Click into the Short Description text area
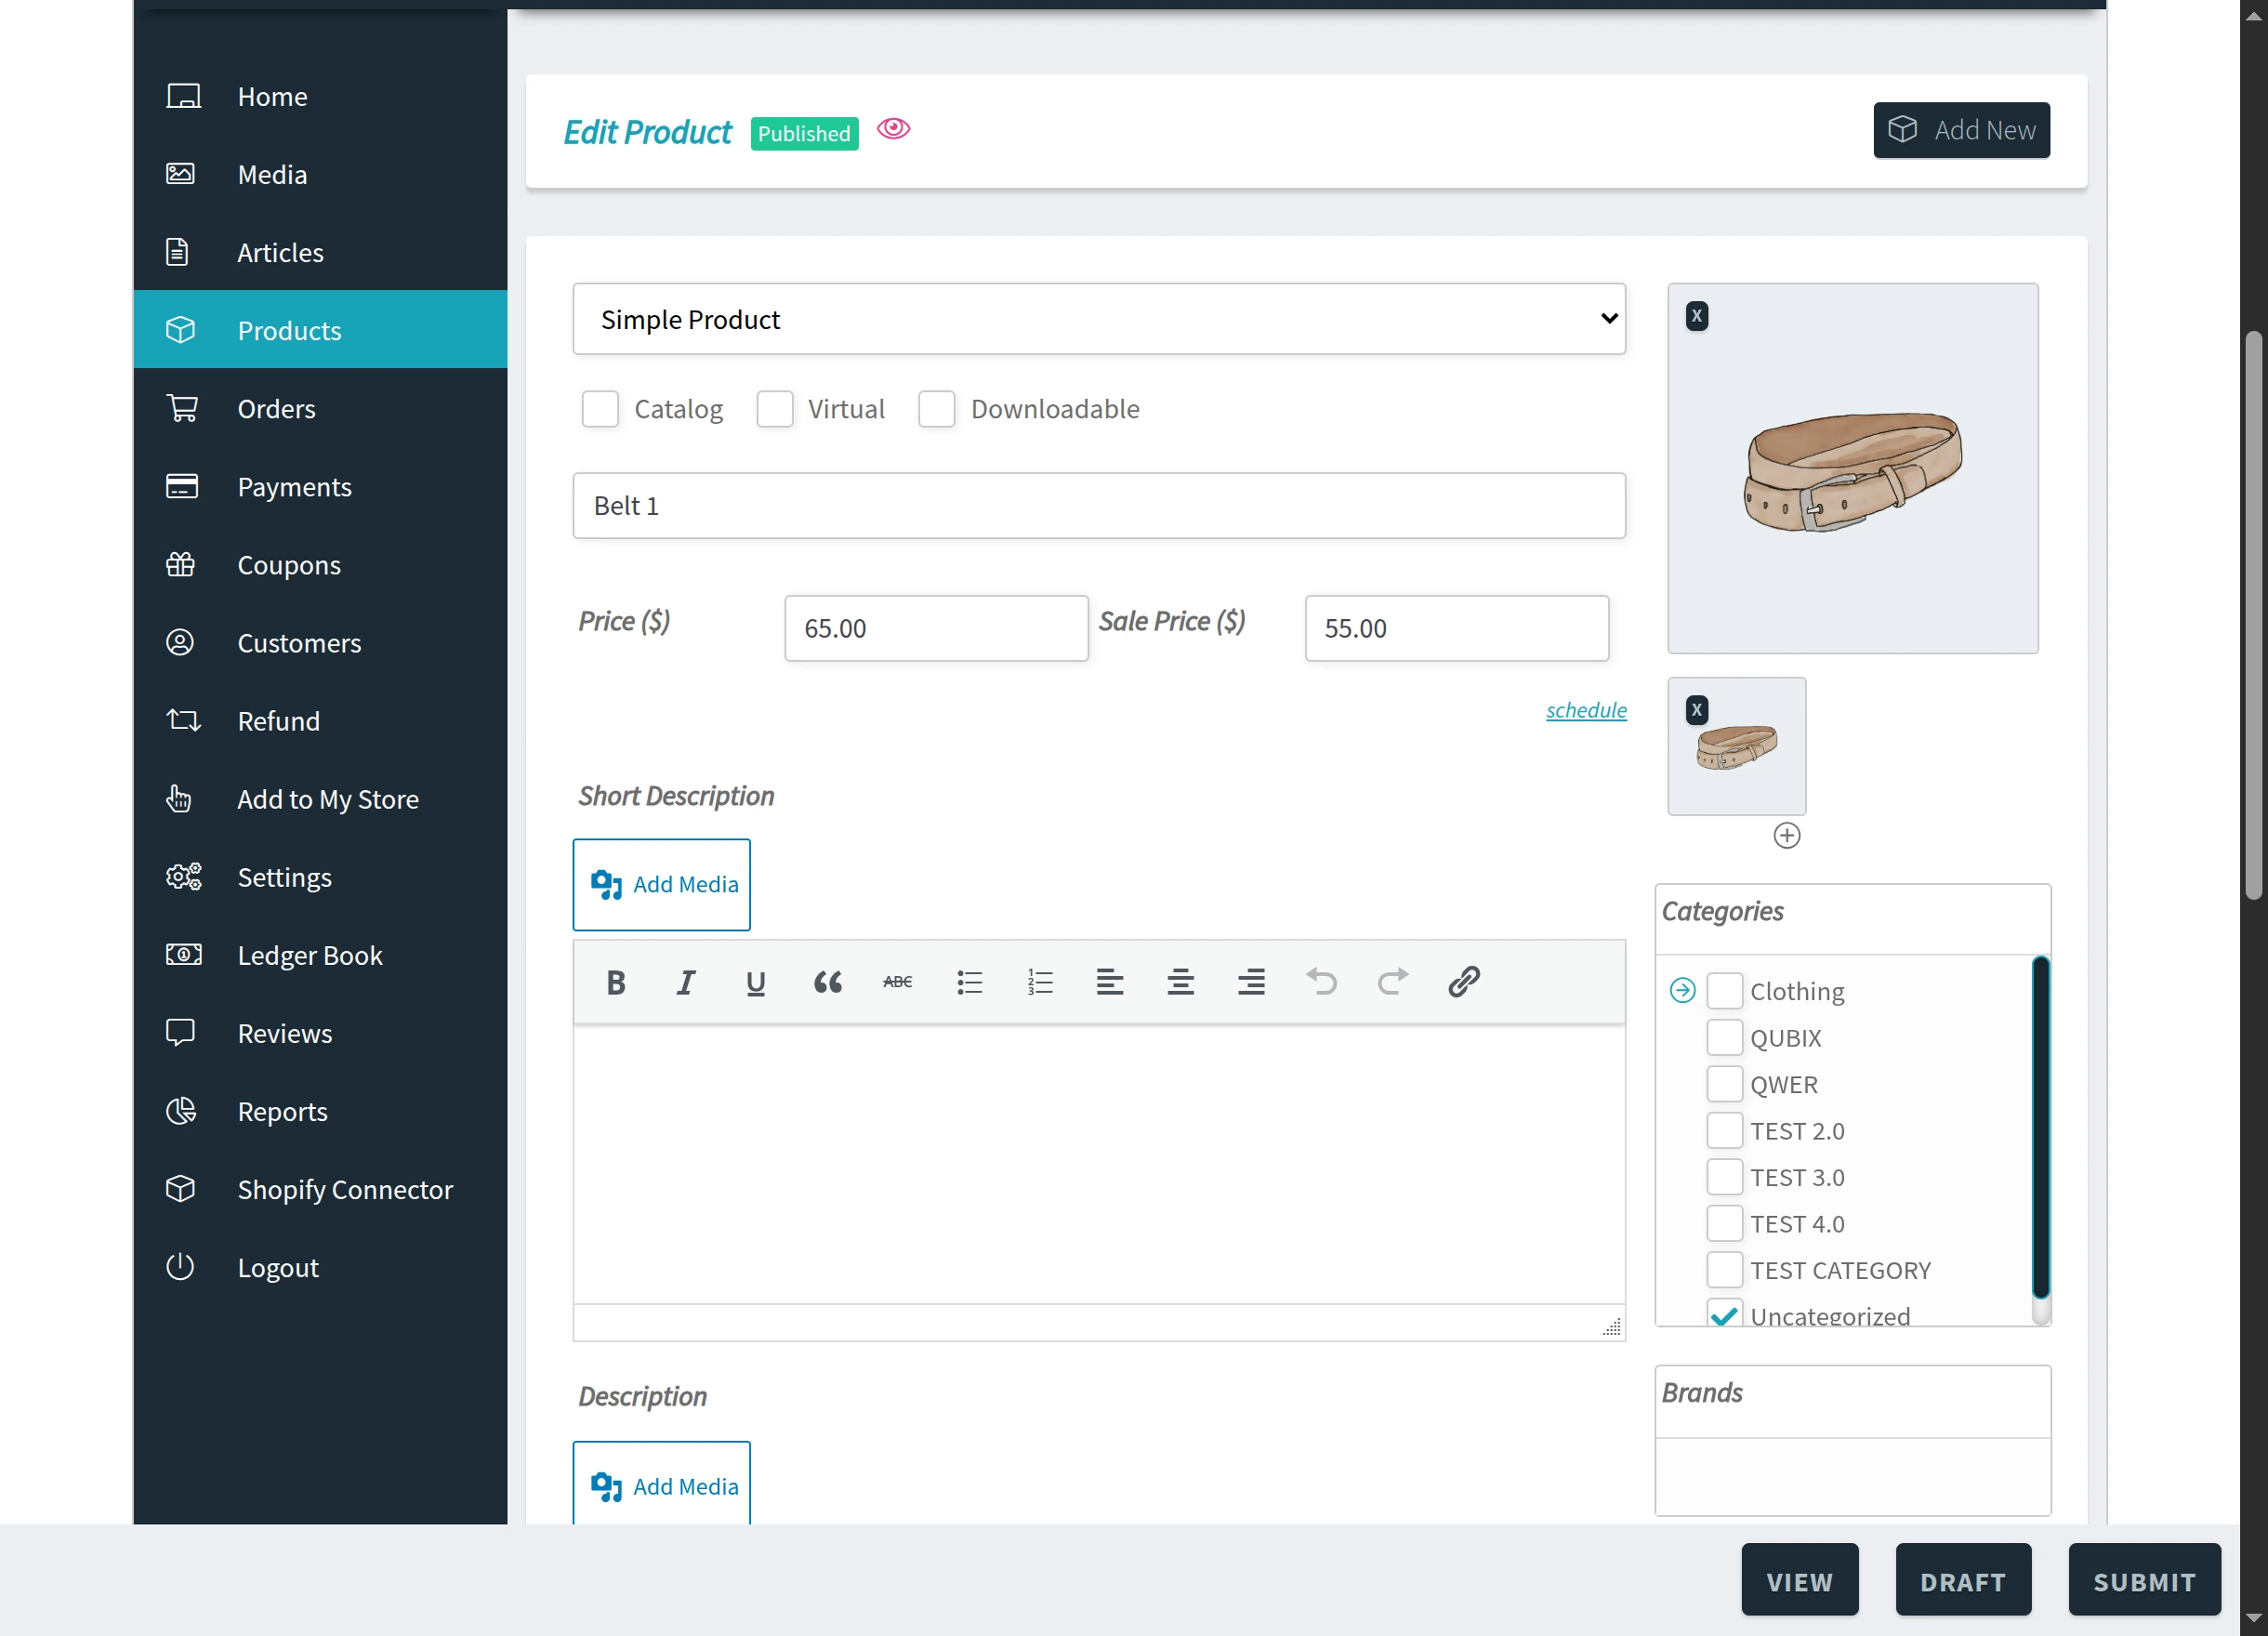 [1099, 1164]
